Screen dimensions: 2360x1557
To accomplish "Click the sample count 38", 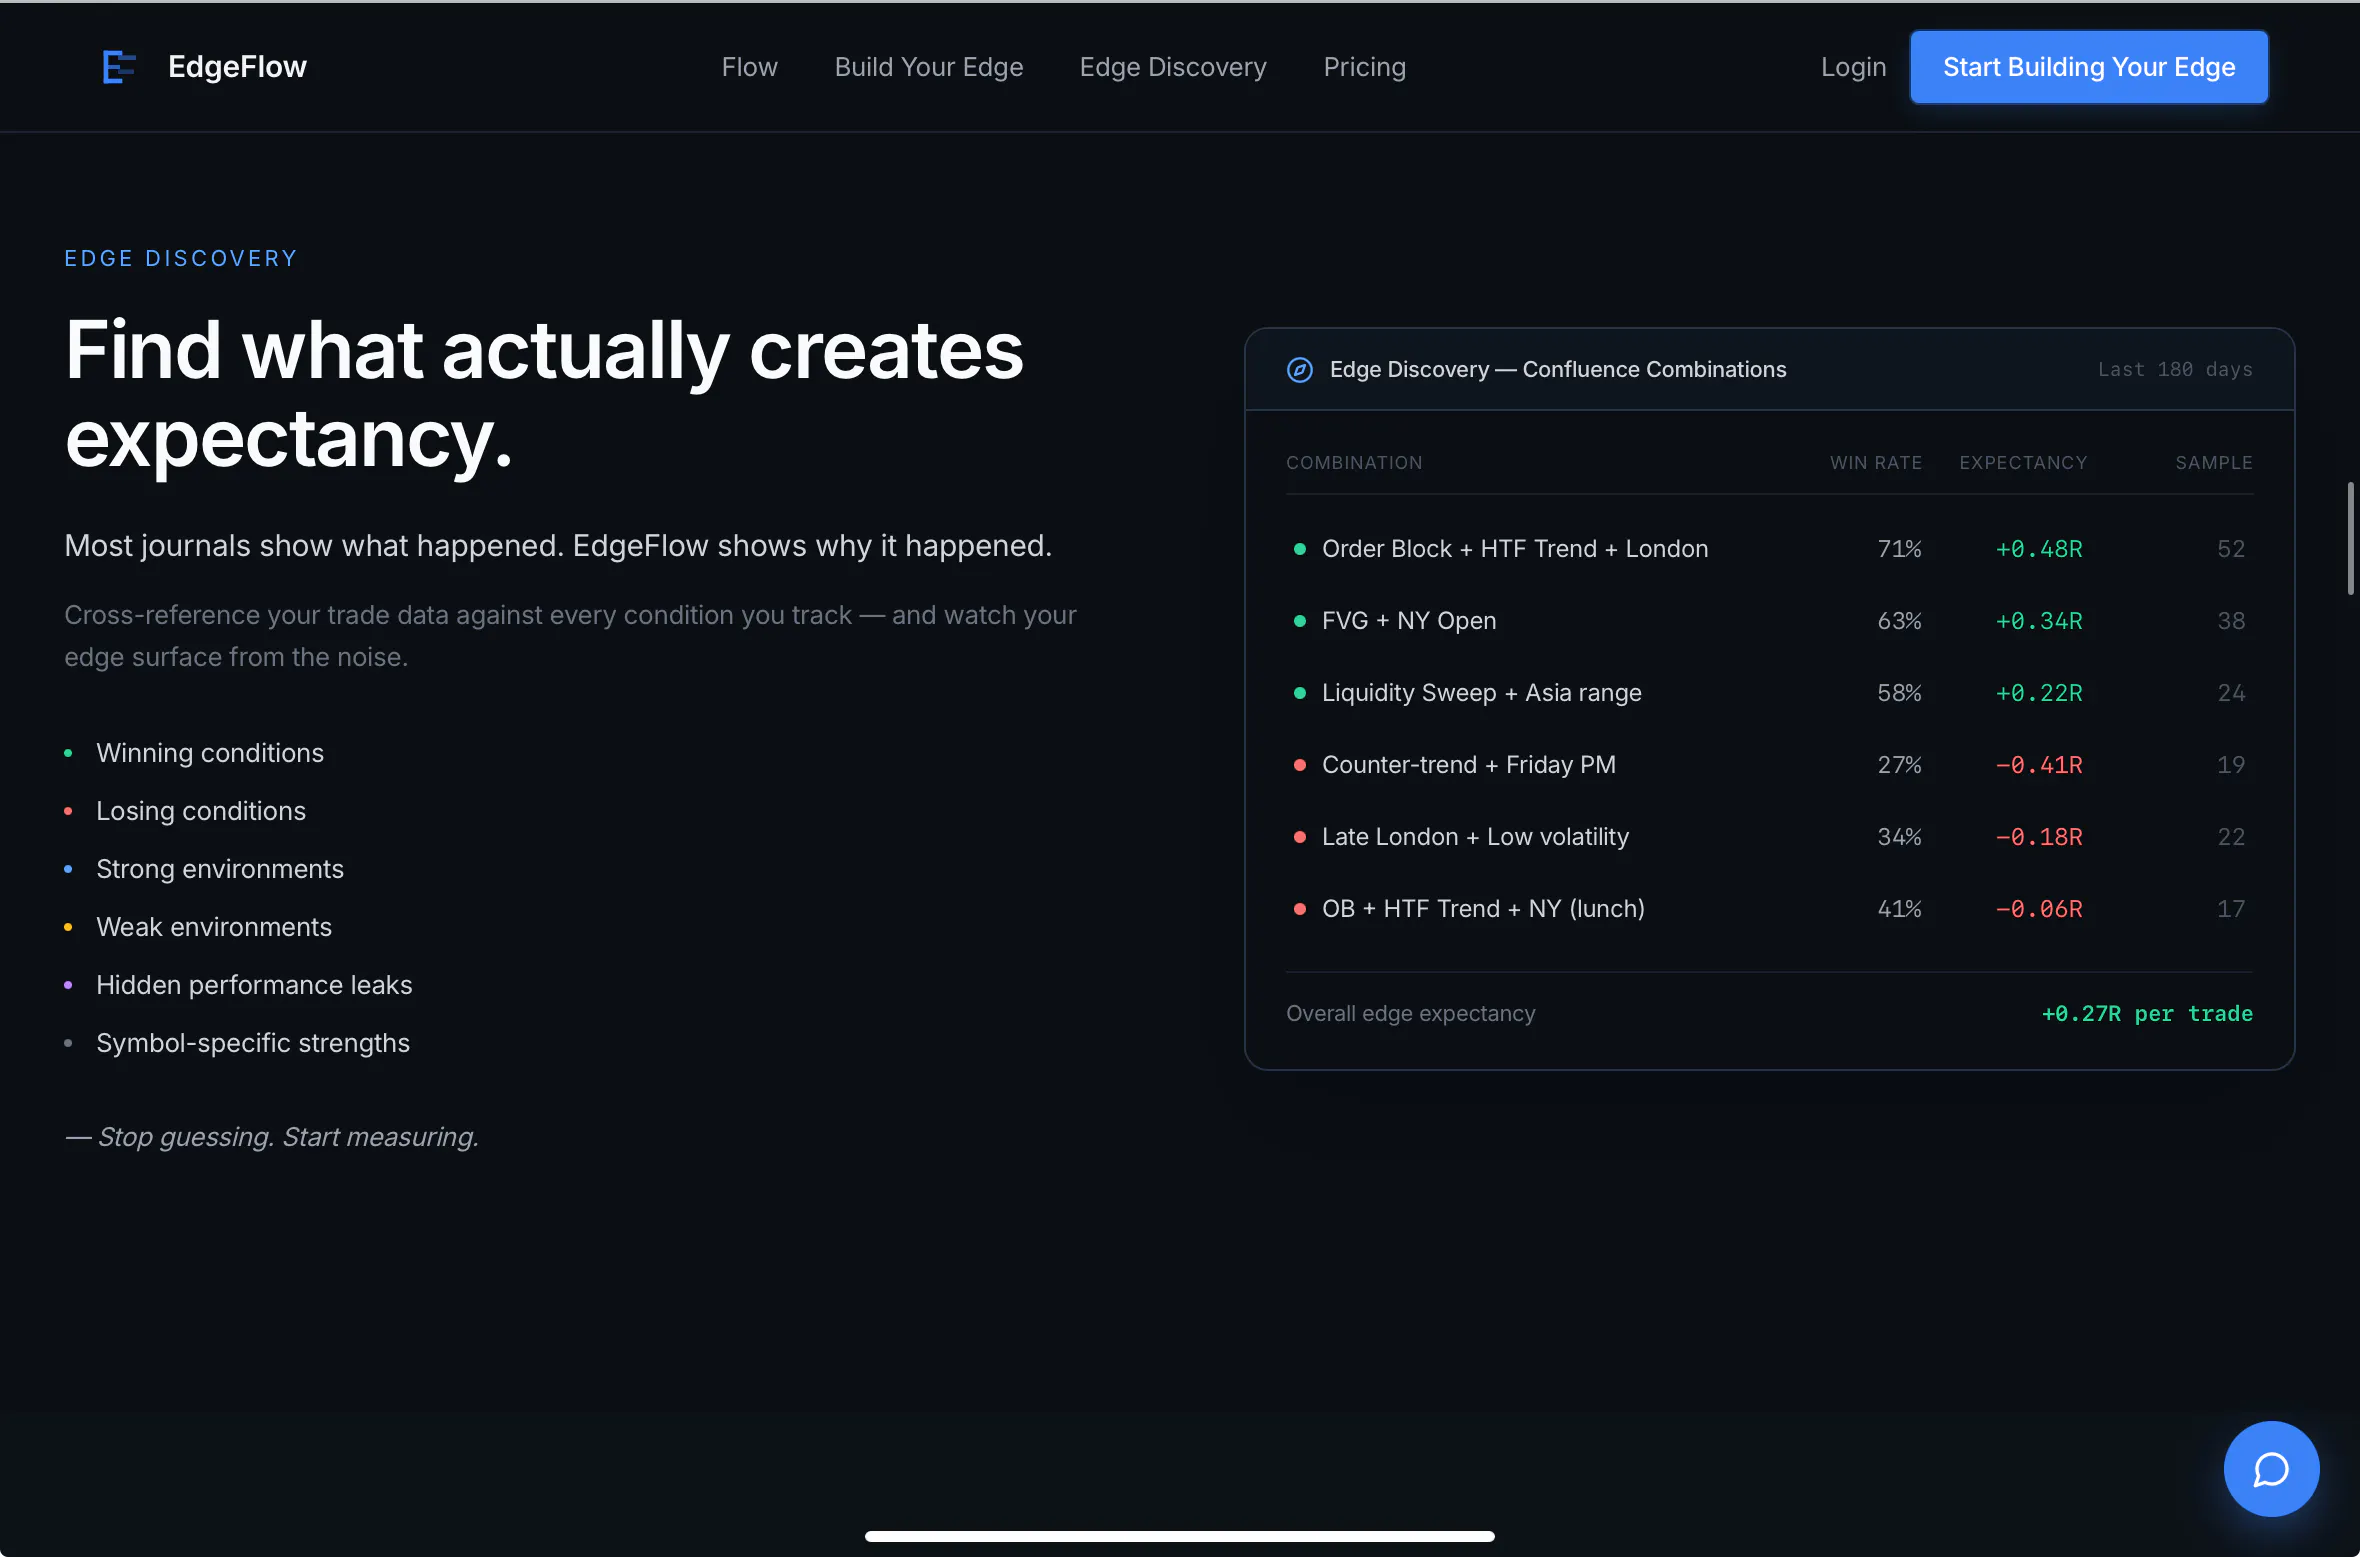I will (2231, 621).
